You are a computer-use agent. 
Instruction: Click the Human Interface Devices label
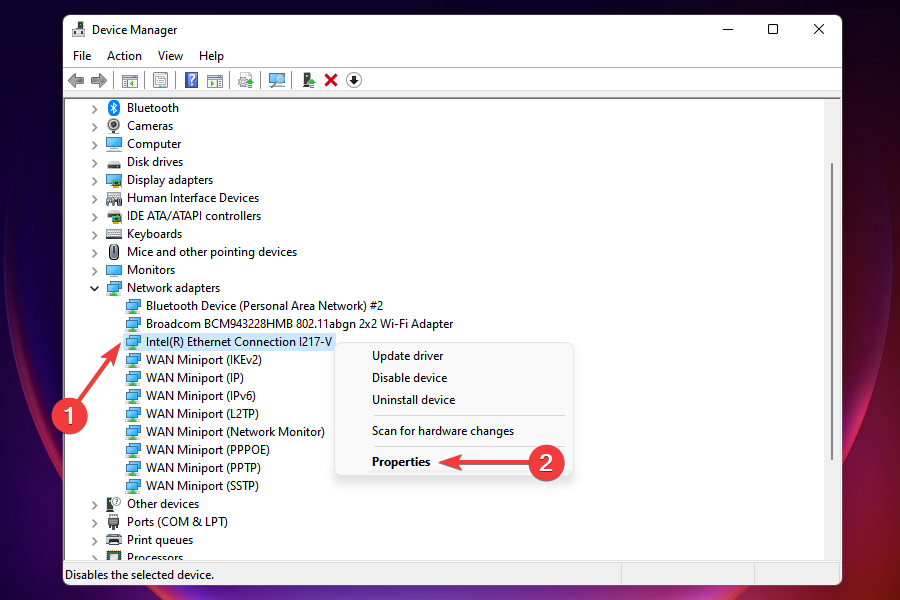[x=193, y=198]
